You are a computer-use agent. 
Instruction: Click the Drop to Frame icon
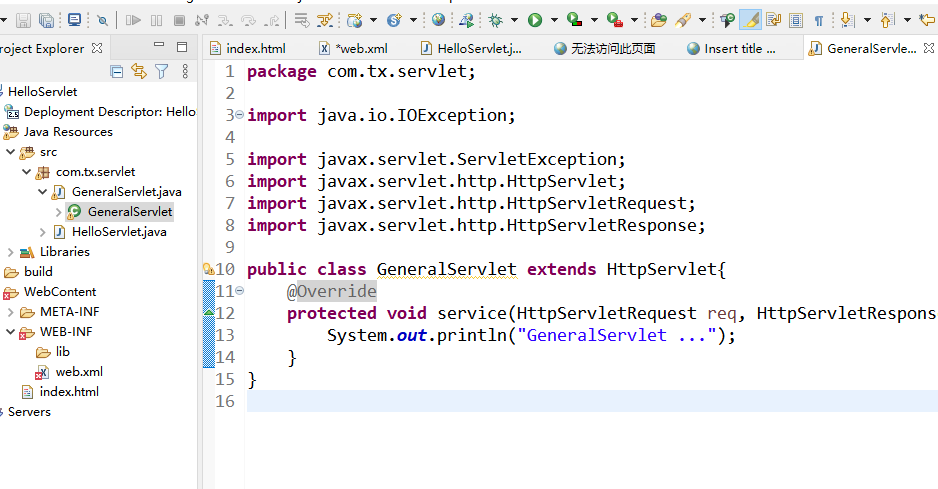tap(302, 21)
